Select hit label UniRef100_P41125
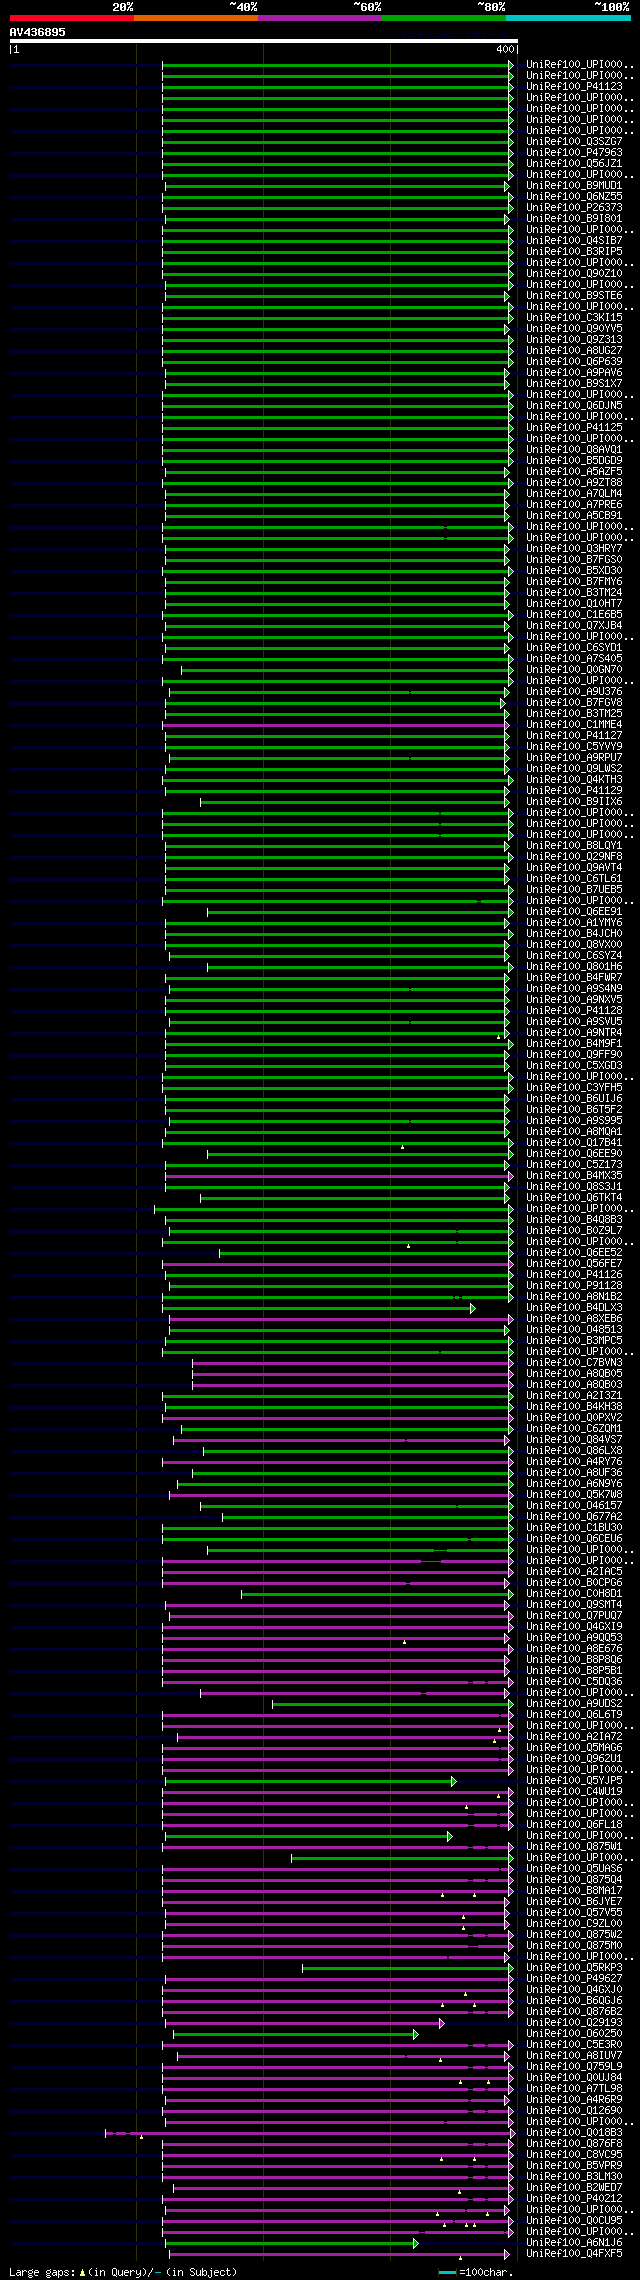This screenshot has width=640, height=2280. (574, 427)
